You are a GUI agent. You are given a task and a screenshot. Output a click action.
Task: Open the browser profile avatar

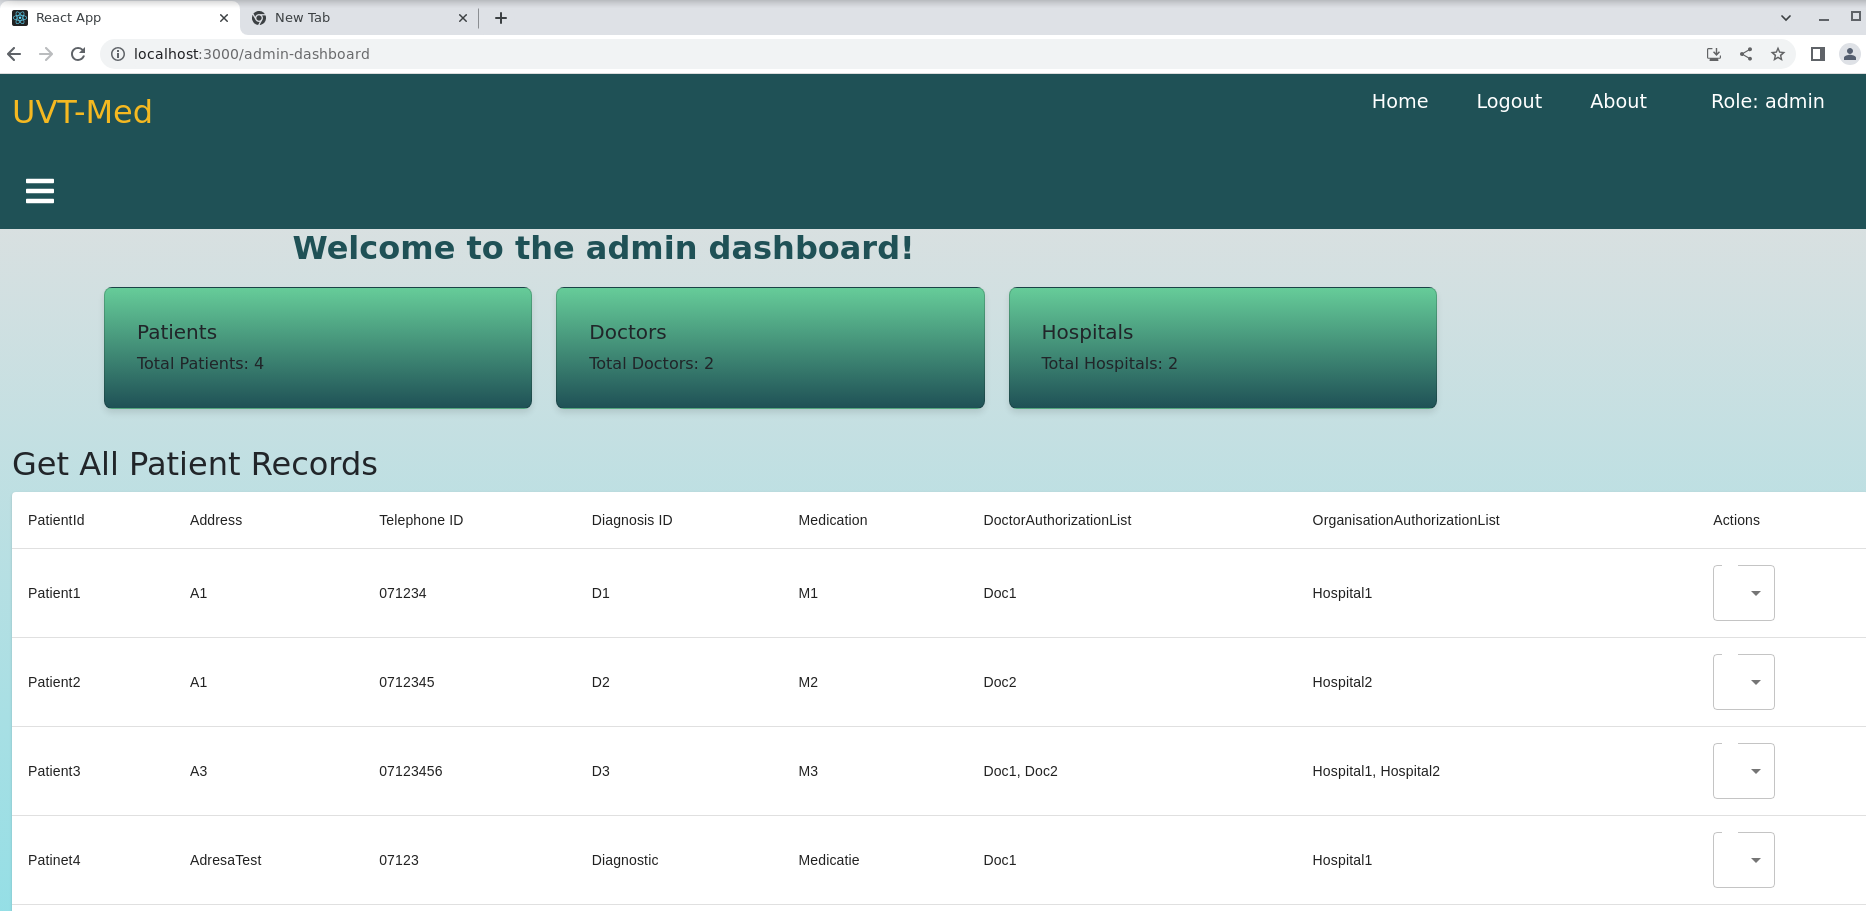[1850, 54]
